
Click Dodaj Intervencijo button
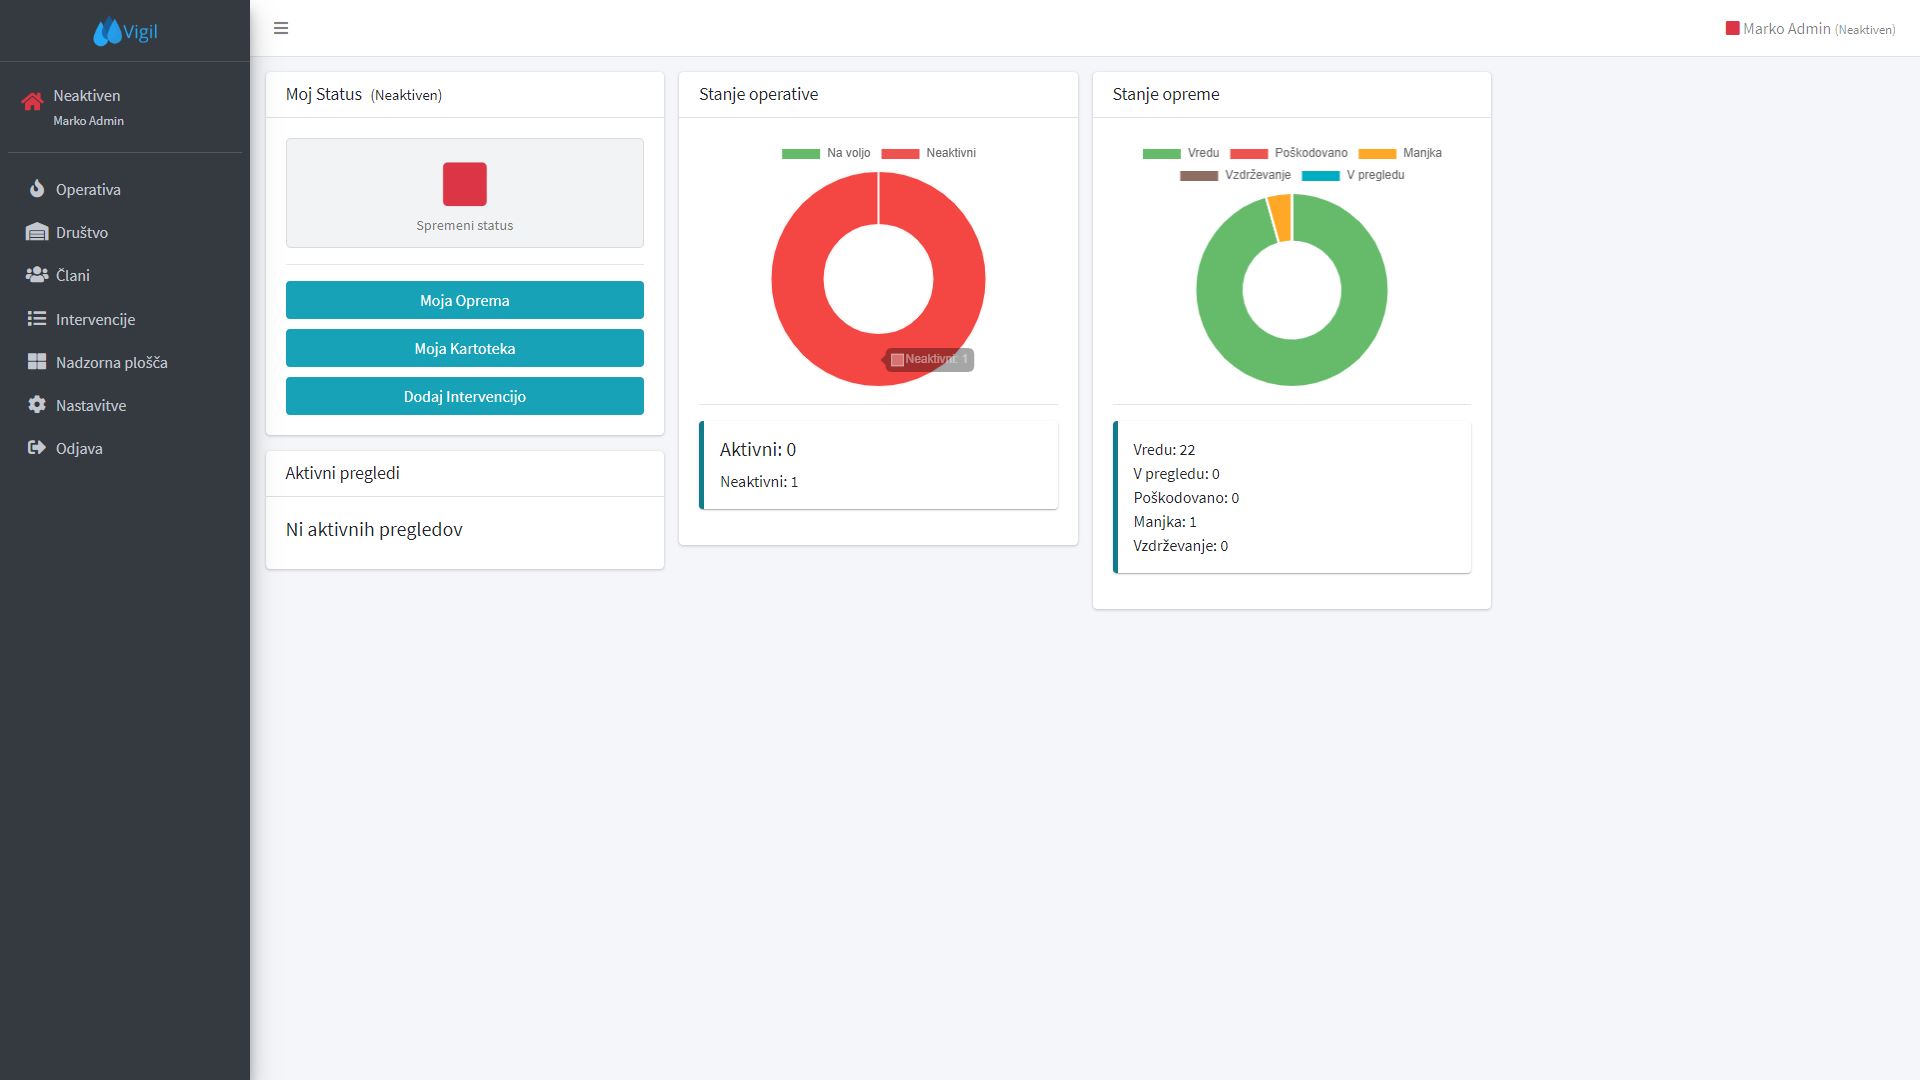(x=464, y=396)
